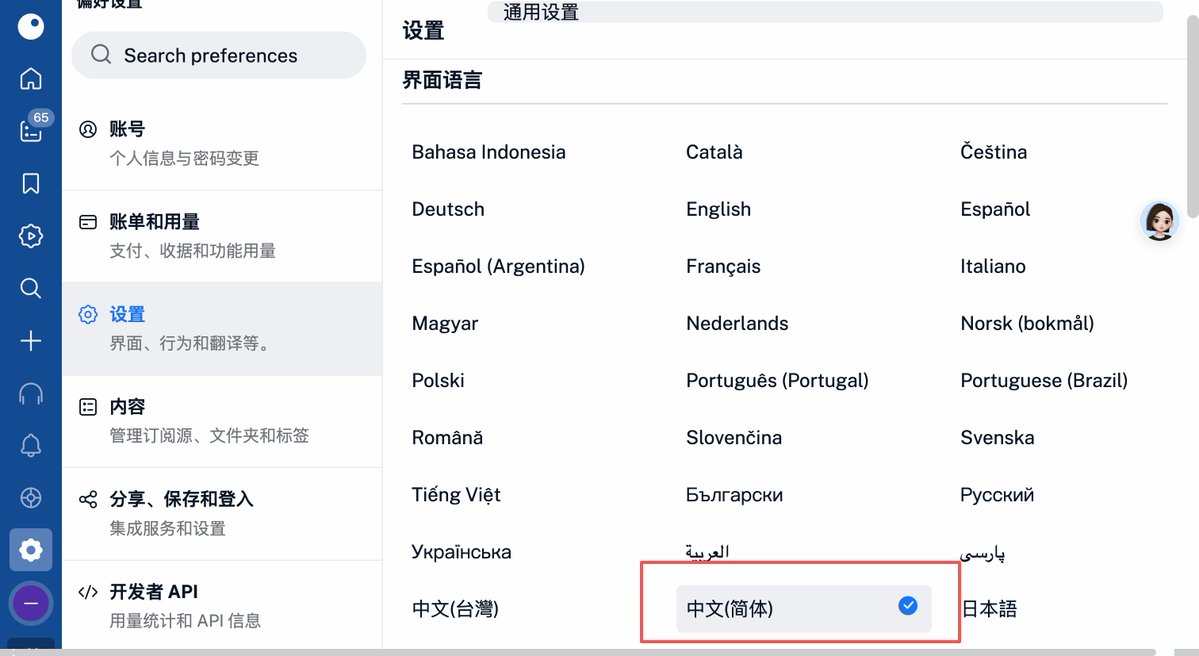Open the Home icon in sidebar

point(31,79)
